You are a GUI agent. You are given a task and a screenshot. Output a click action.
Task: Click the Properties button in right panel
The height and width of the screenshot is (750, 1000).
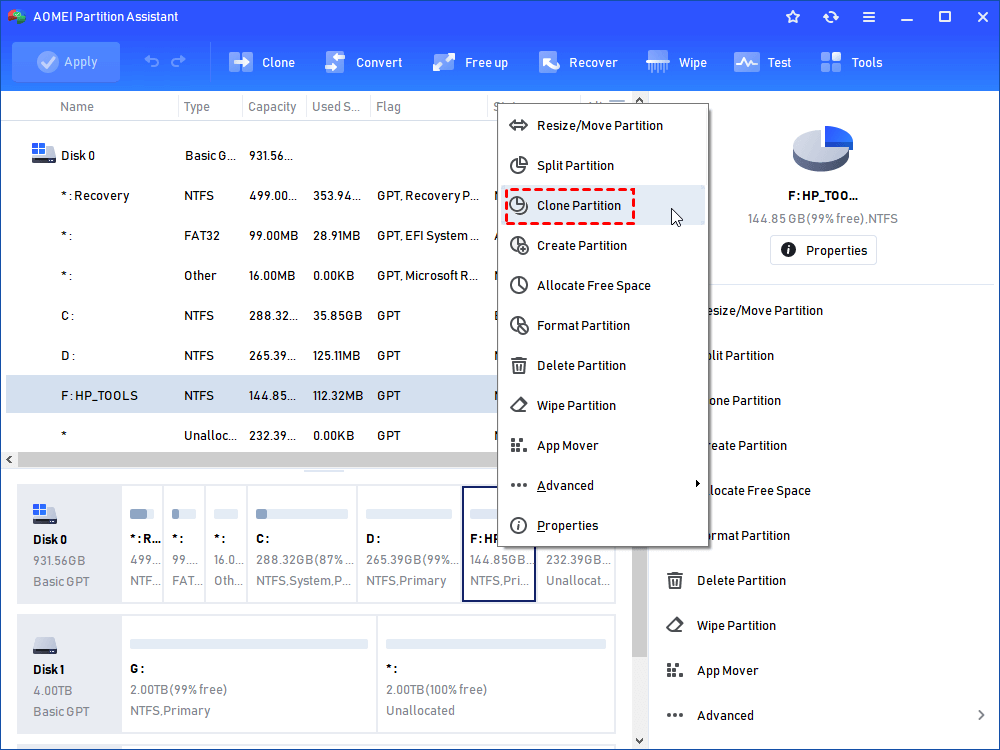[x=823, y=250]
